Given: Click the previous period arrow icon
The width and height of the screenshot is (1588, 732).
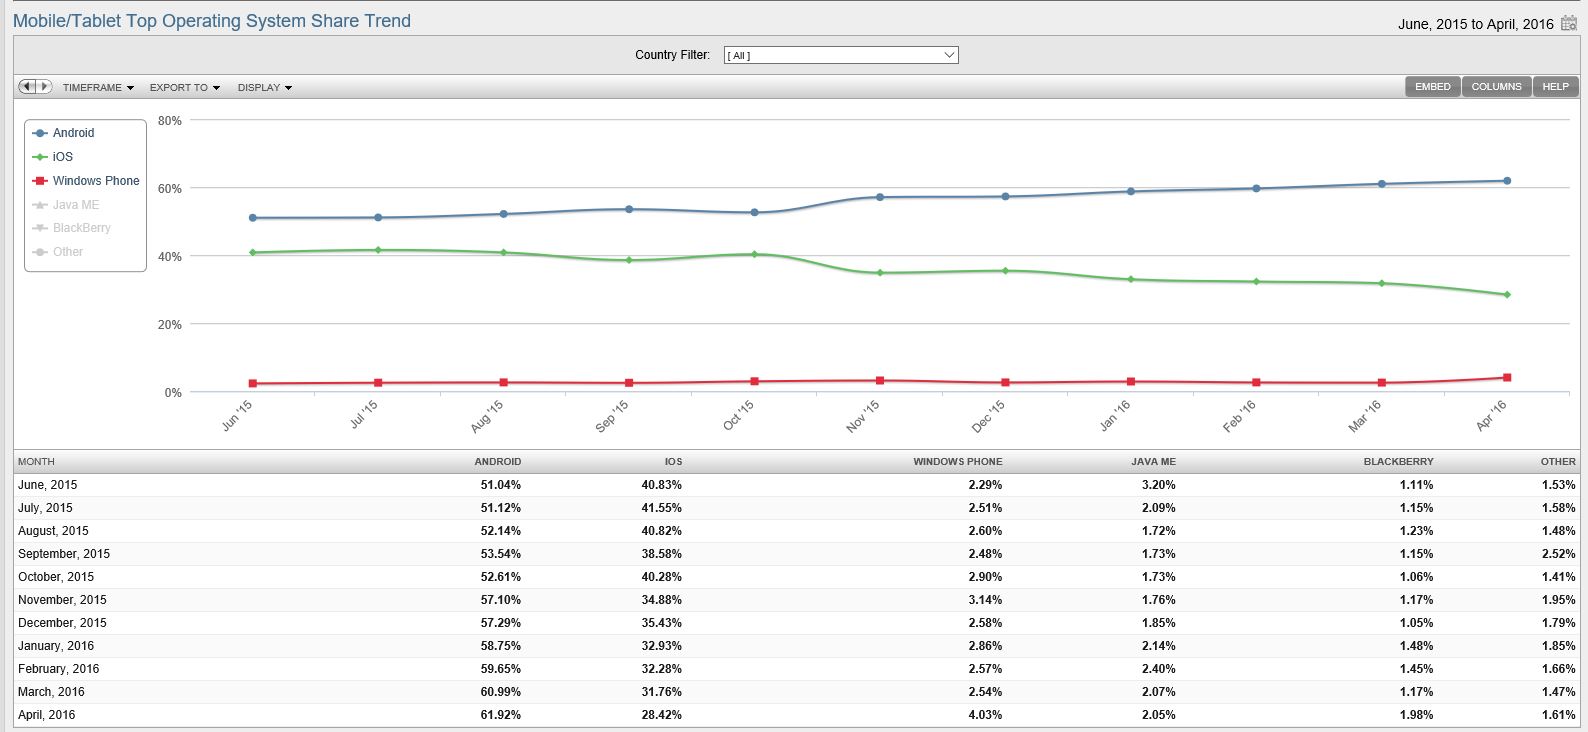Looking at the screenshot, I should [x=27, y=87].
